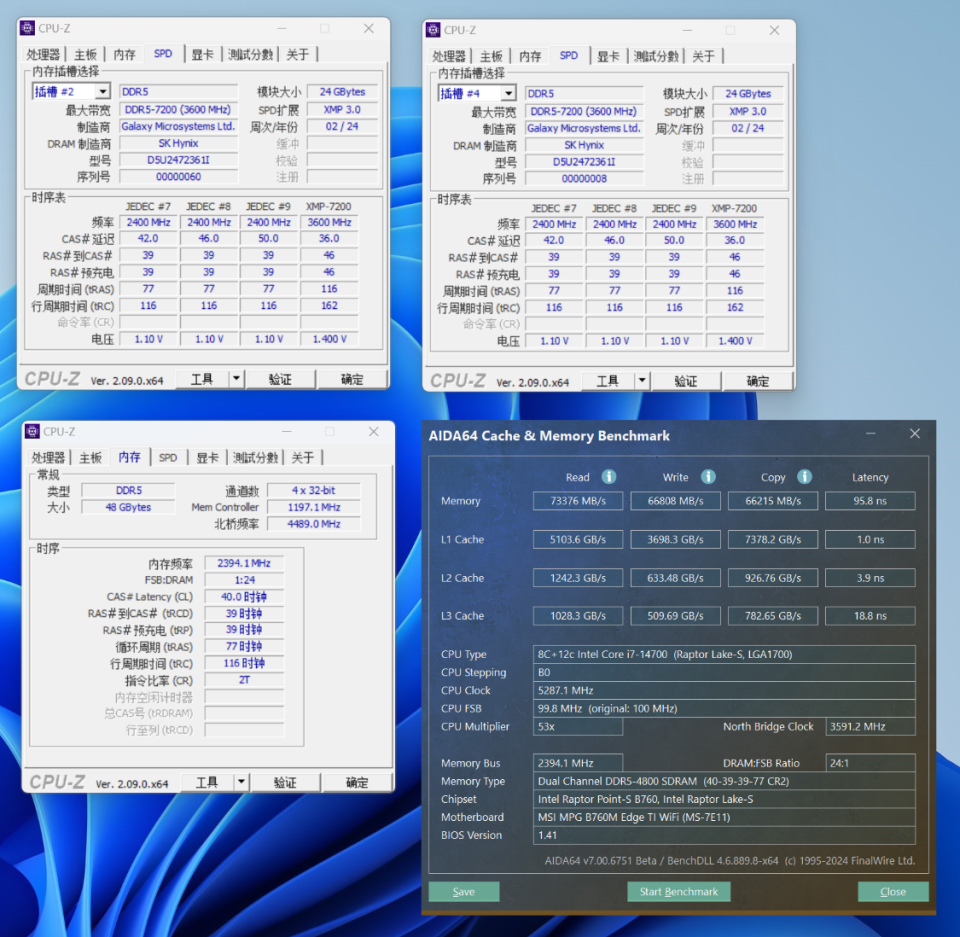The width and height of the screenshot is (960, 937).
Task: Click the AIDA64 Close button
Action: click(893, 891)
